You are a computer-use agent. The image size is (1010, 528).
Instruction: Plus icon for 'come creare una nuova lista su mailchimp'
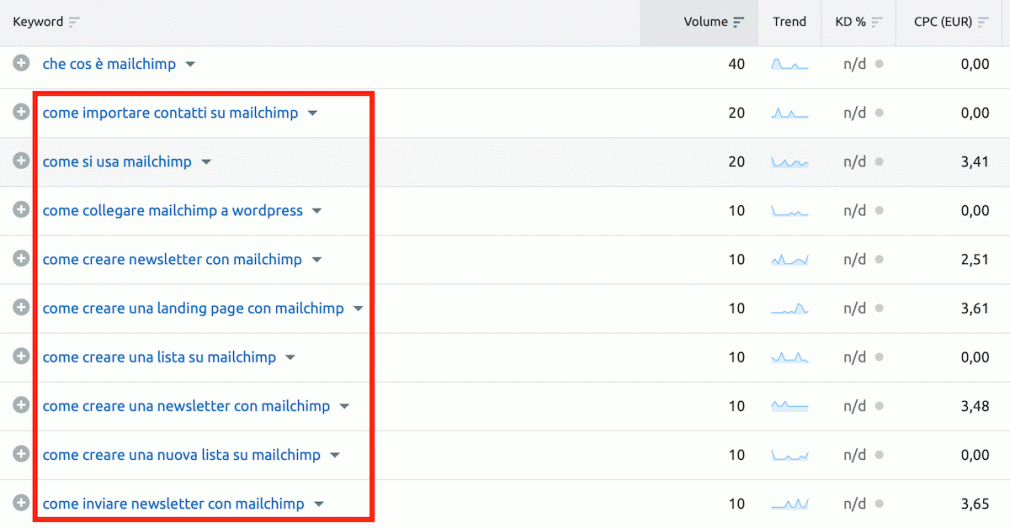[21, 454]
